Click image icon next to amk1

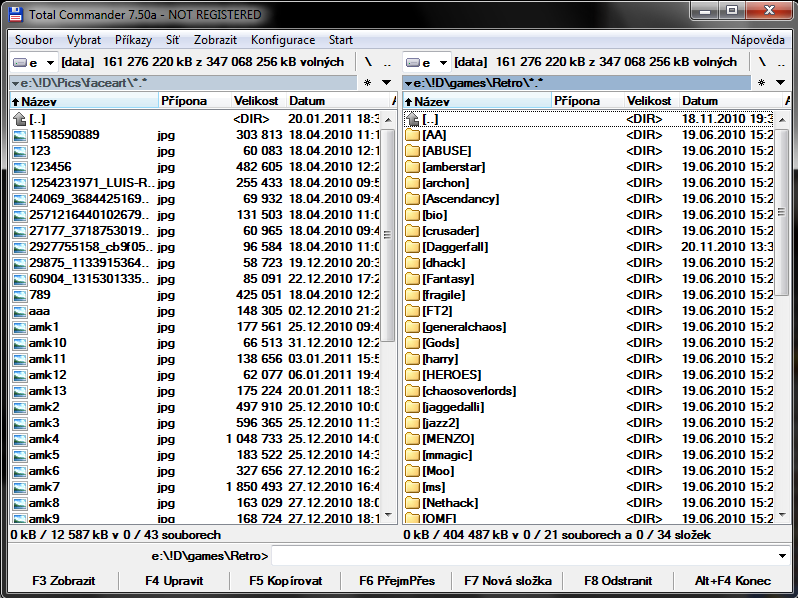coord(20,327)
